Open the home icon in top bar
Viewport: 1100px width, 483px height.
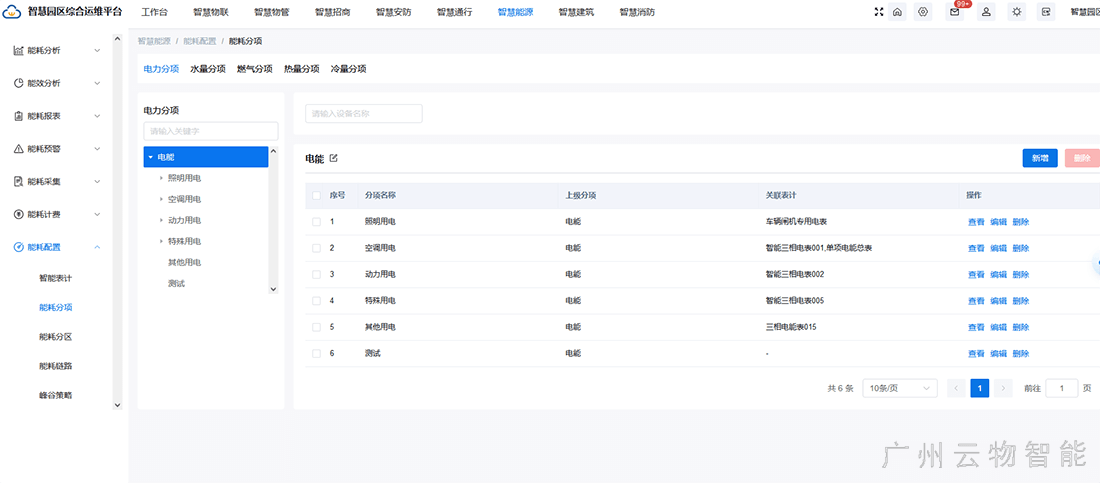[898, 12]
